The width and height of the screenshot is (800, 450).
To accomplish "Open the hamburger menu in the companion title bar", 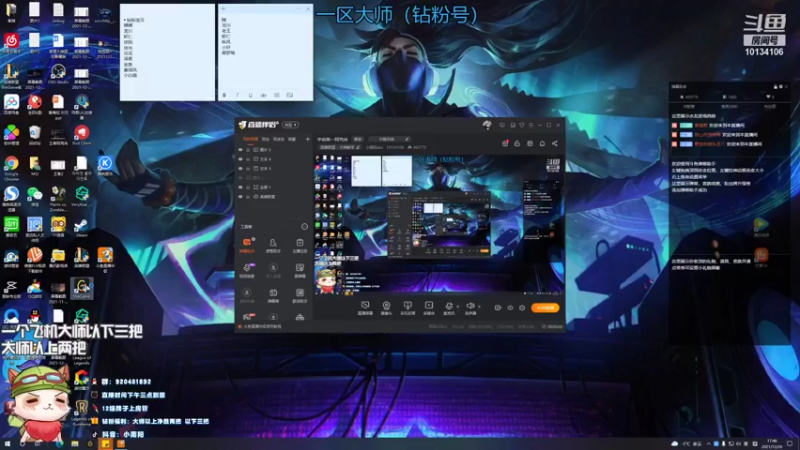I will pos(531,125).
